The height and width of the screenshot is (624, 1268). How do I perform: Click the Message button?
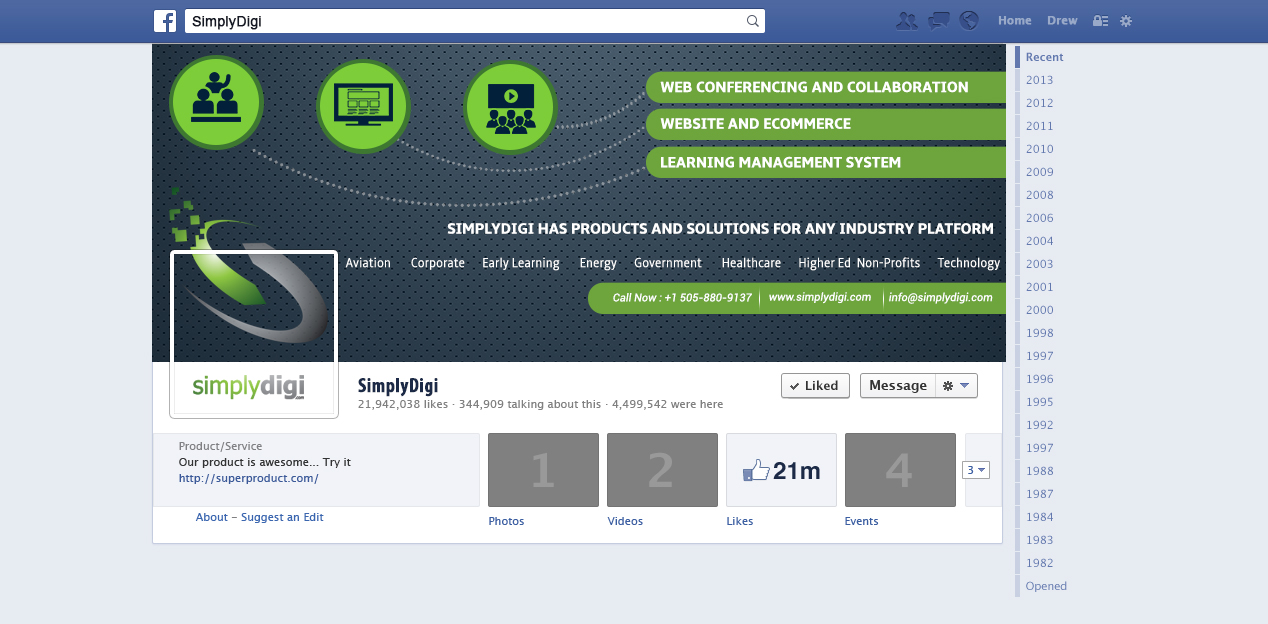pyautogui.click(x=897, y=386)
